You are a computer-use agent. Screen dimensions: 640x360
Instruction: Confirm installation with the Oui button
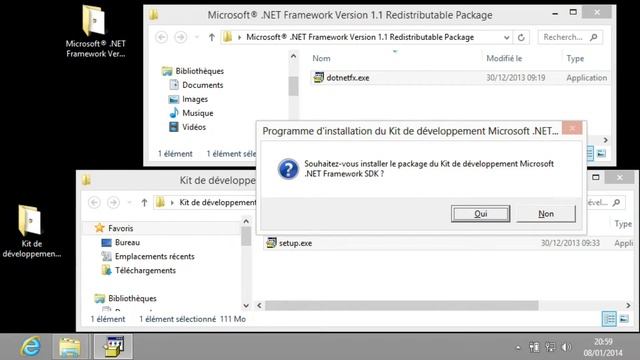480,213
